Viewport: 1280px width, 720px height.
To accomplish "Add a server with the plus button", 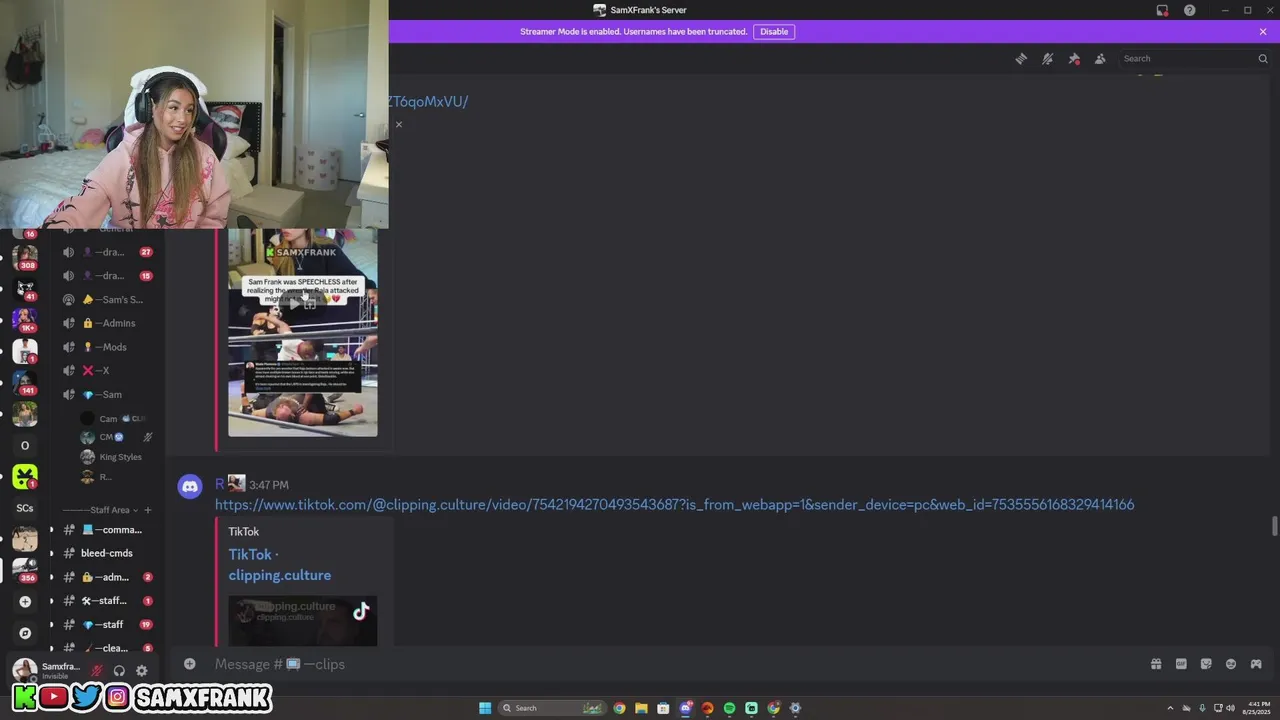I will pos(25,602).
